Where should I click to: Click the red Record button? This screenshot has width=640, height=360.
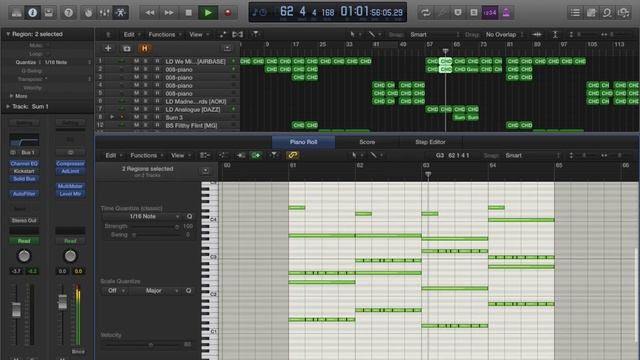click(228, 13)
